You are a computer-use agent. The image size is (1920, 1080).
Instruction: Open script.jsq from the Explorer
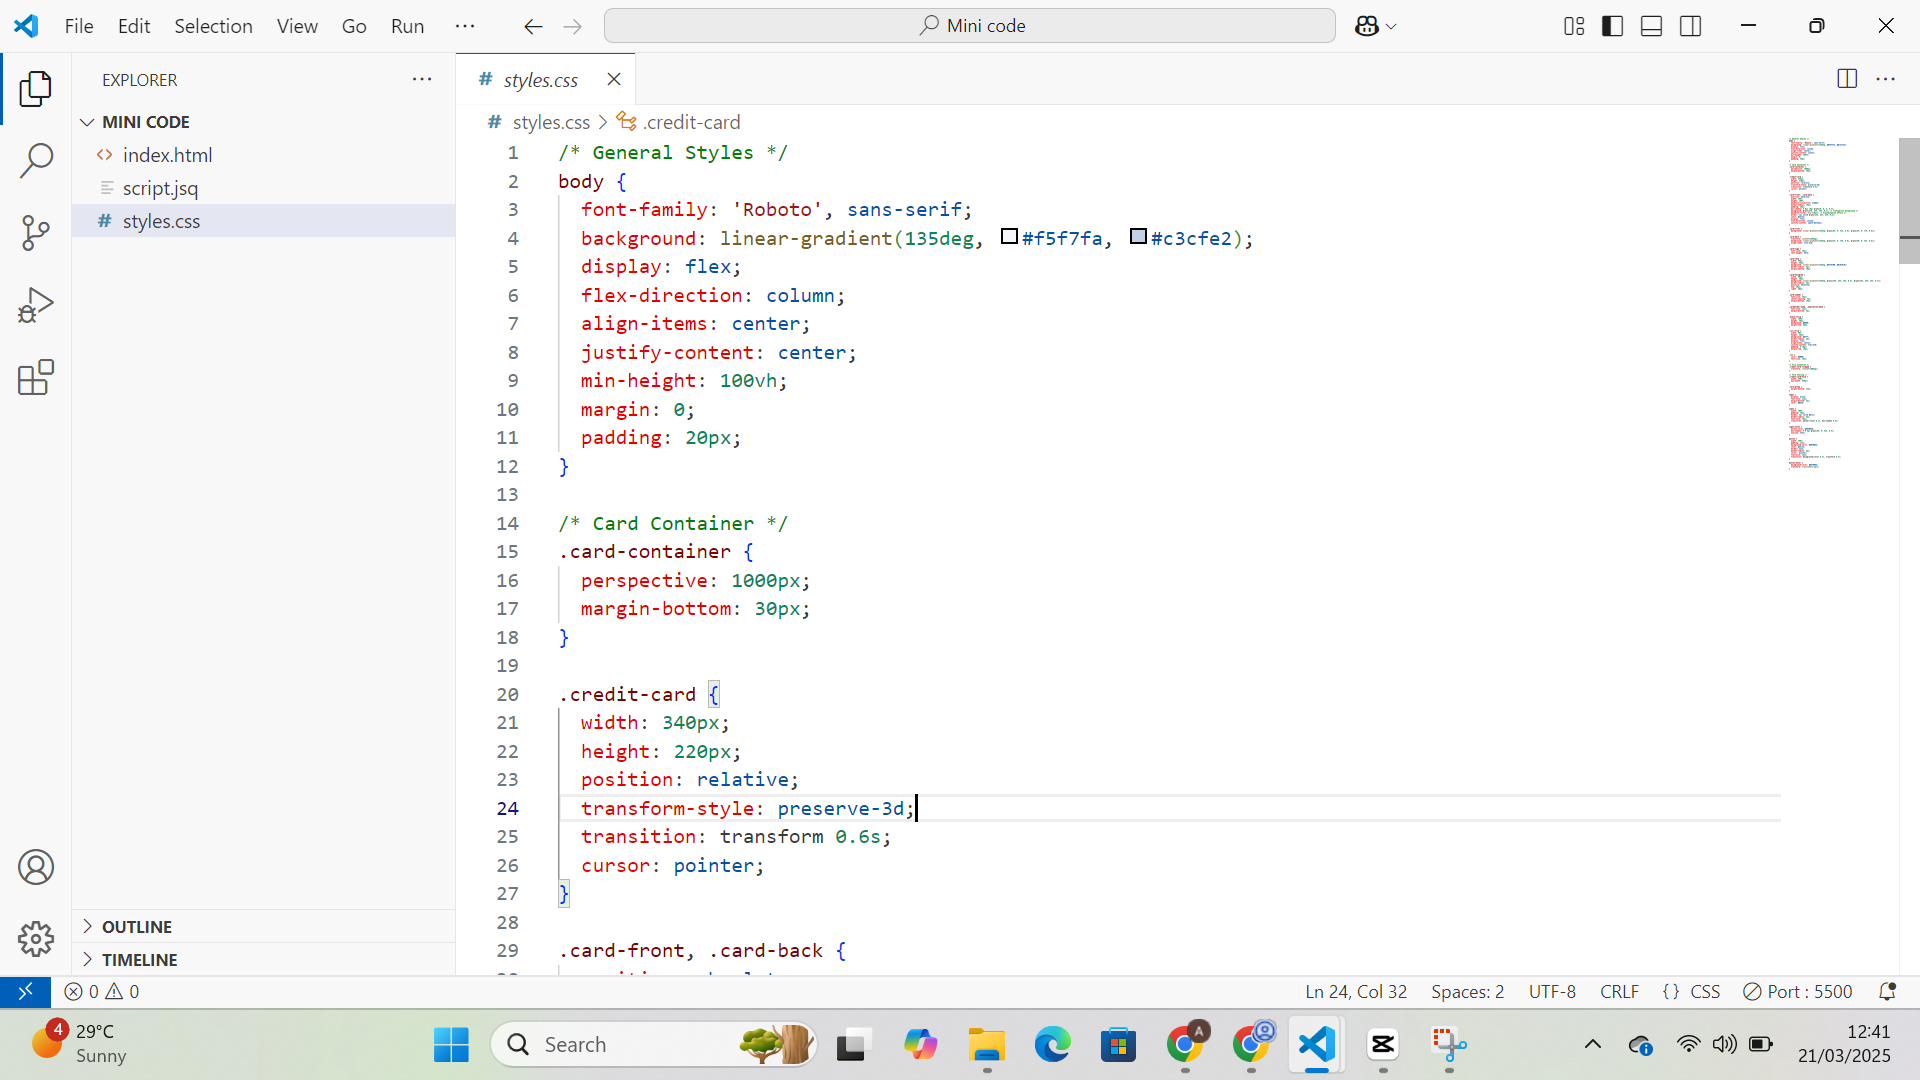coord(162,188)
